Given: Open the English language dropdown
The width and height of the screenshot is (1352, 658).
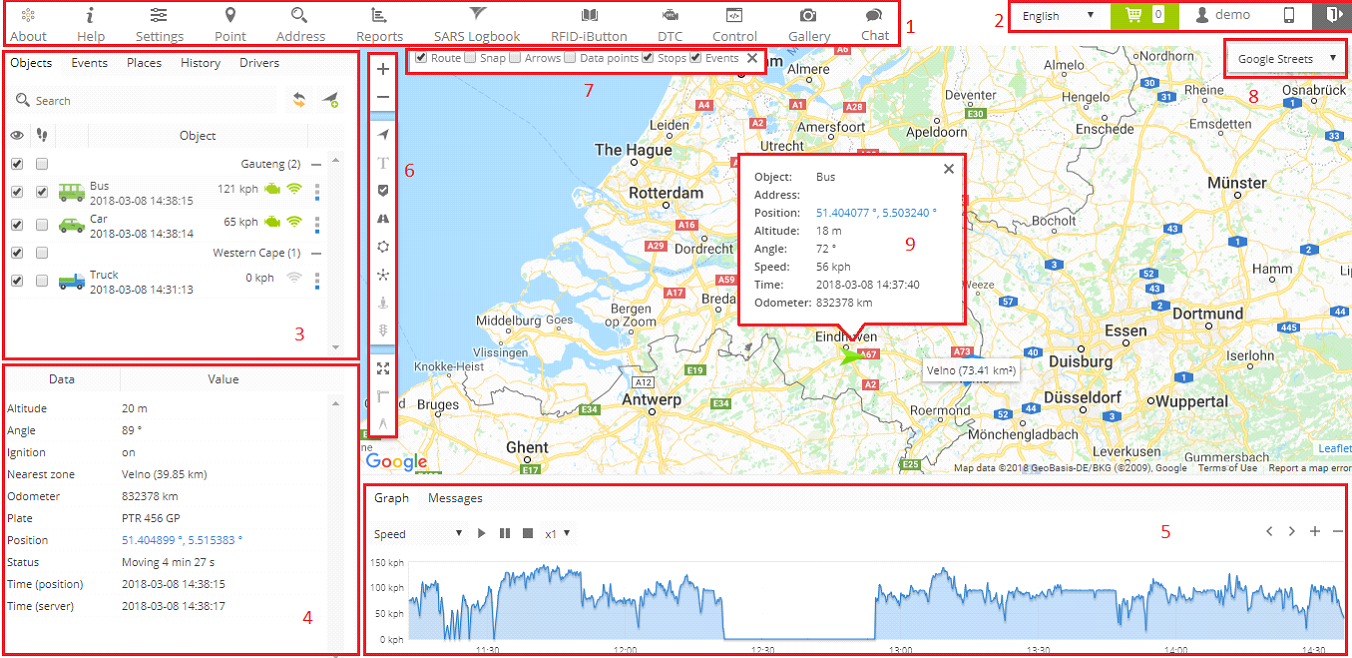Looking at the screenshot, I should [x=1058, y=16].
